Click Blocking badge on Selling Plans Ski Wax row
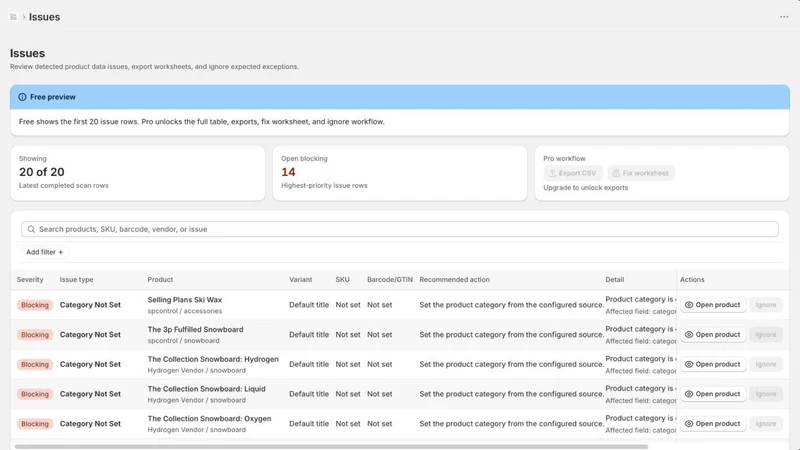800x450 pixels. [35, 305]
